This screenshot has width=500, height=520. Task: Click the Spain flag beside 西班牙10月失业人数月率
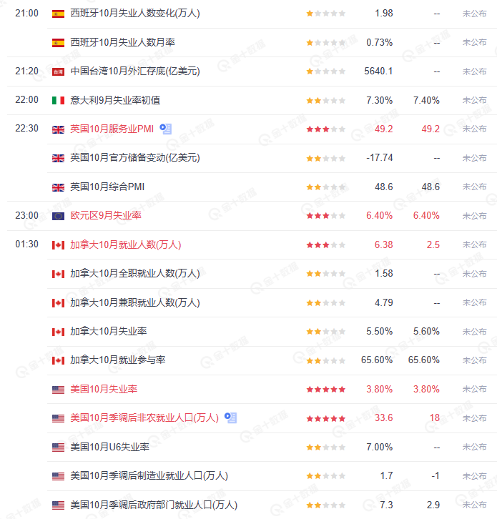point(58,43)
